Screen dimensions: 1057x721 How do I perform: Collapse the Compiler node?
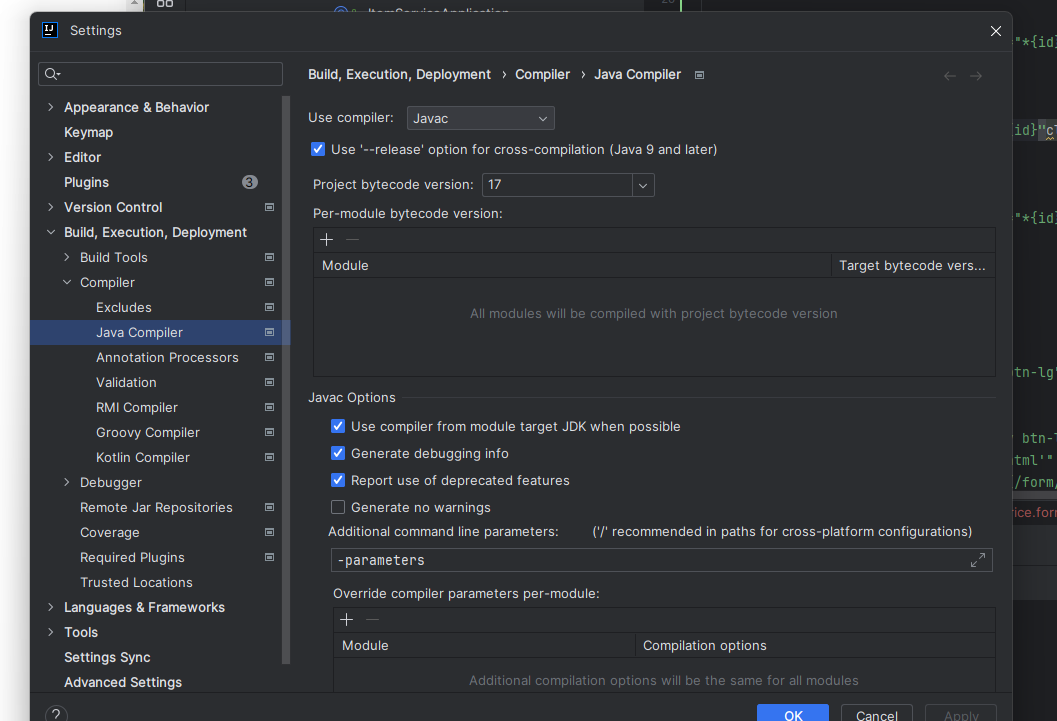pos(67,282)
